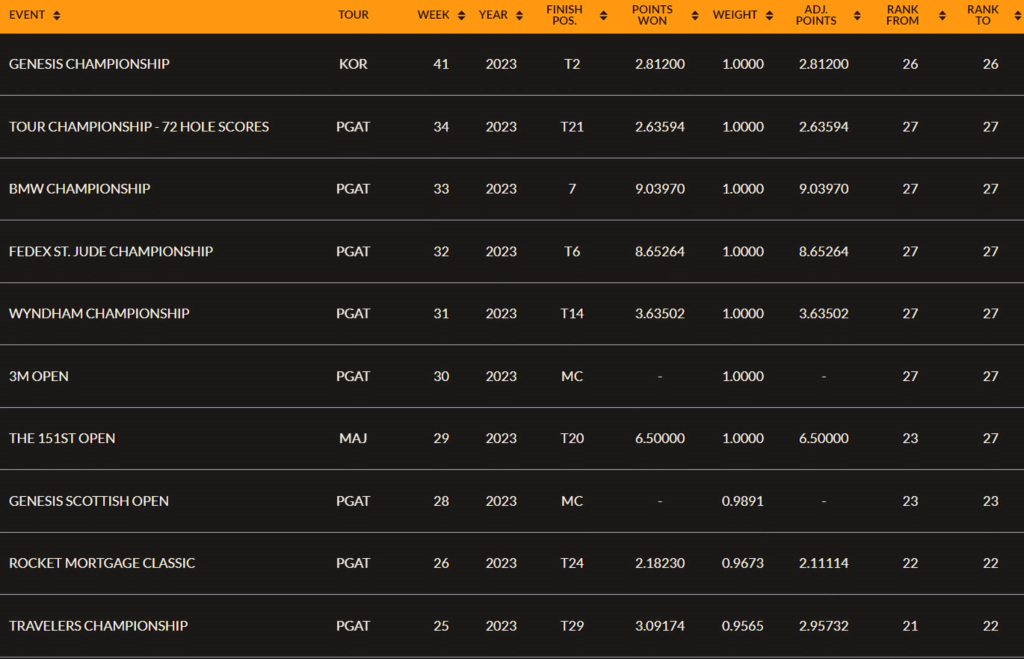Viewport: 1024px width, 659px height.
Task: Click points won value 9.03970
Action: pyautogui.click(x=660, y=189)
